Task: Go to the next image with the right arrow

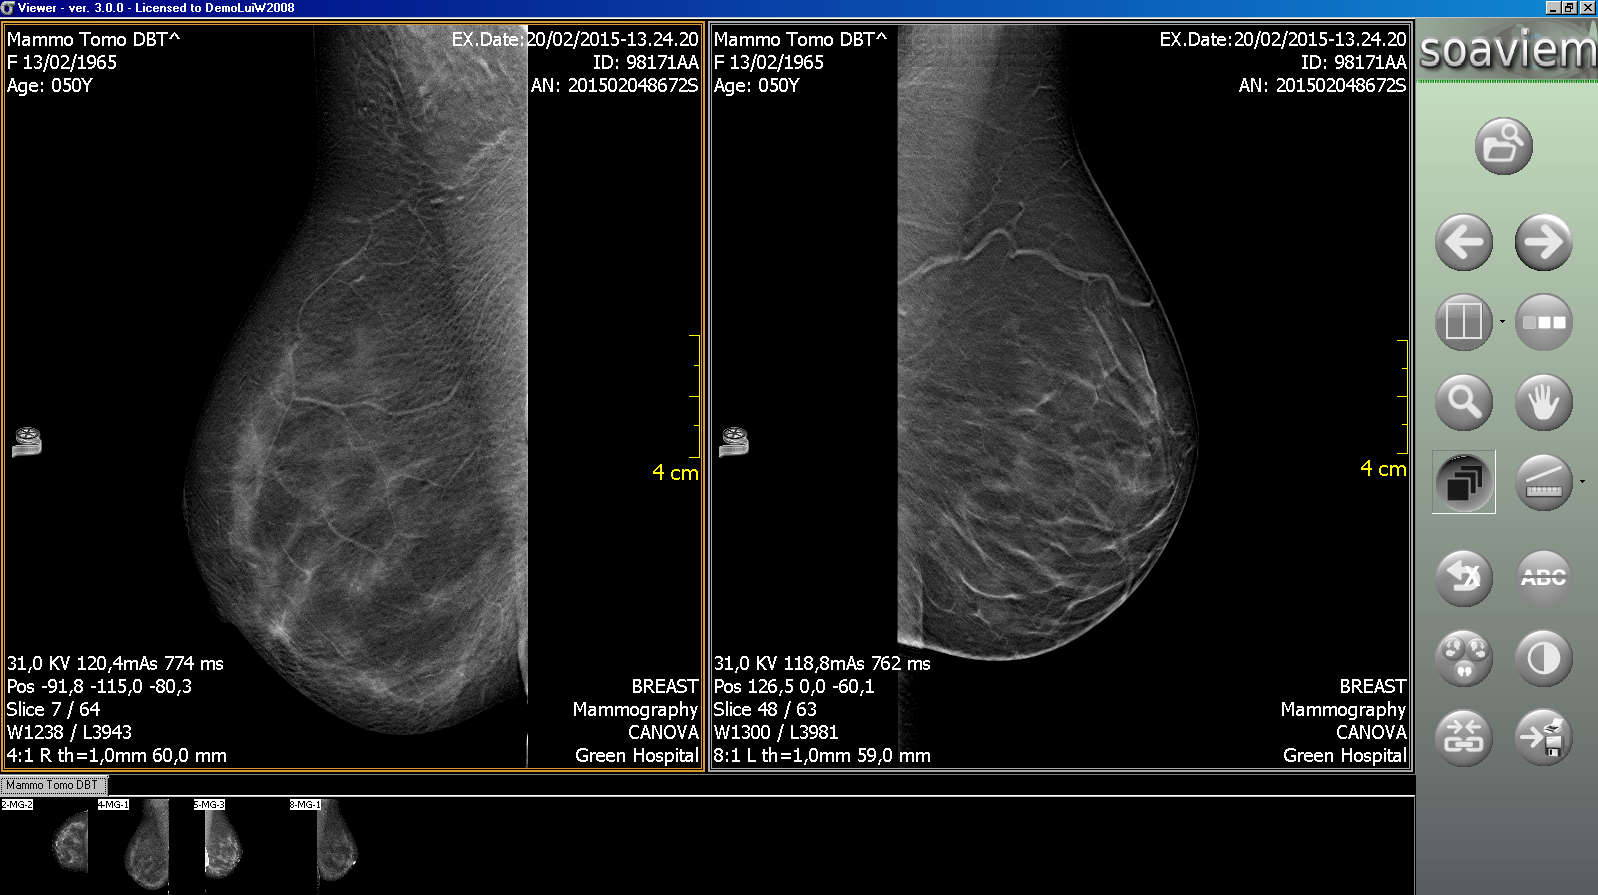Action: (x=1543, y=242)
